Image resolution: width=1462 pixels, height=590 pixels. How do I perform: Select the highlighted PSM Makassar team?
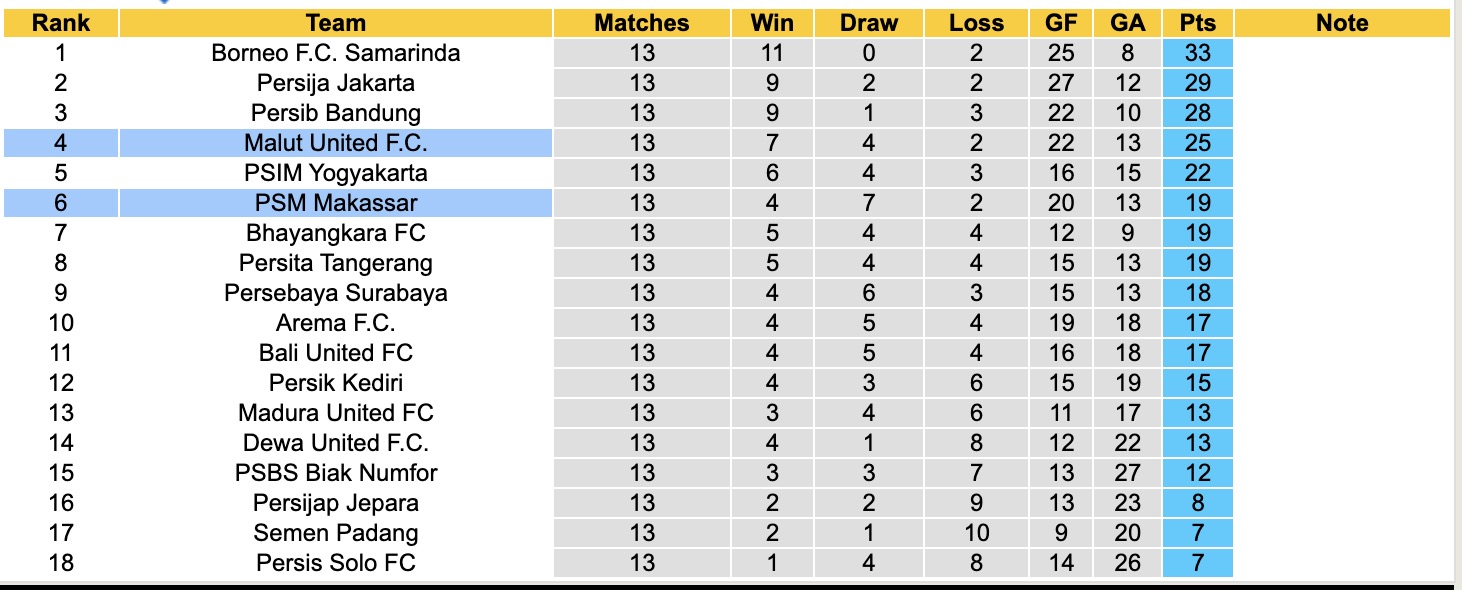pyautogui.click(x=336, y=203)
